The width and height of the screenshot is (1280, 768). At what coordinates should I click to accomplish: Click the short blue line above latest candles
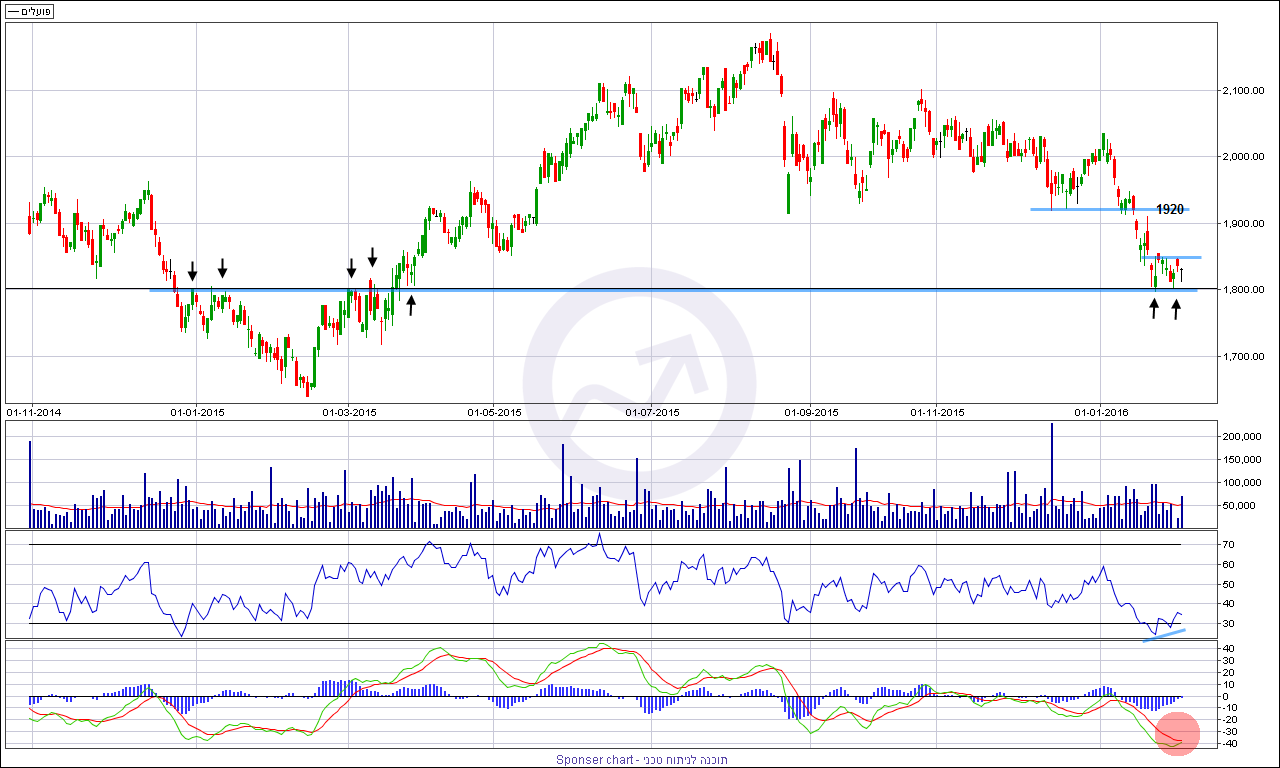tap(1171, 258)
